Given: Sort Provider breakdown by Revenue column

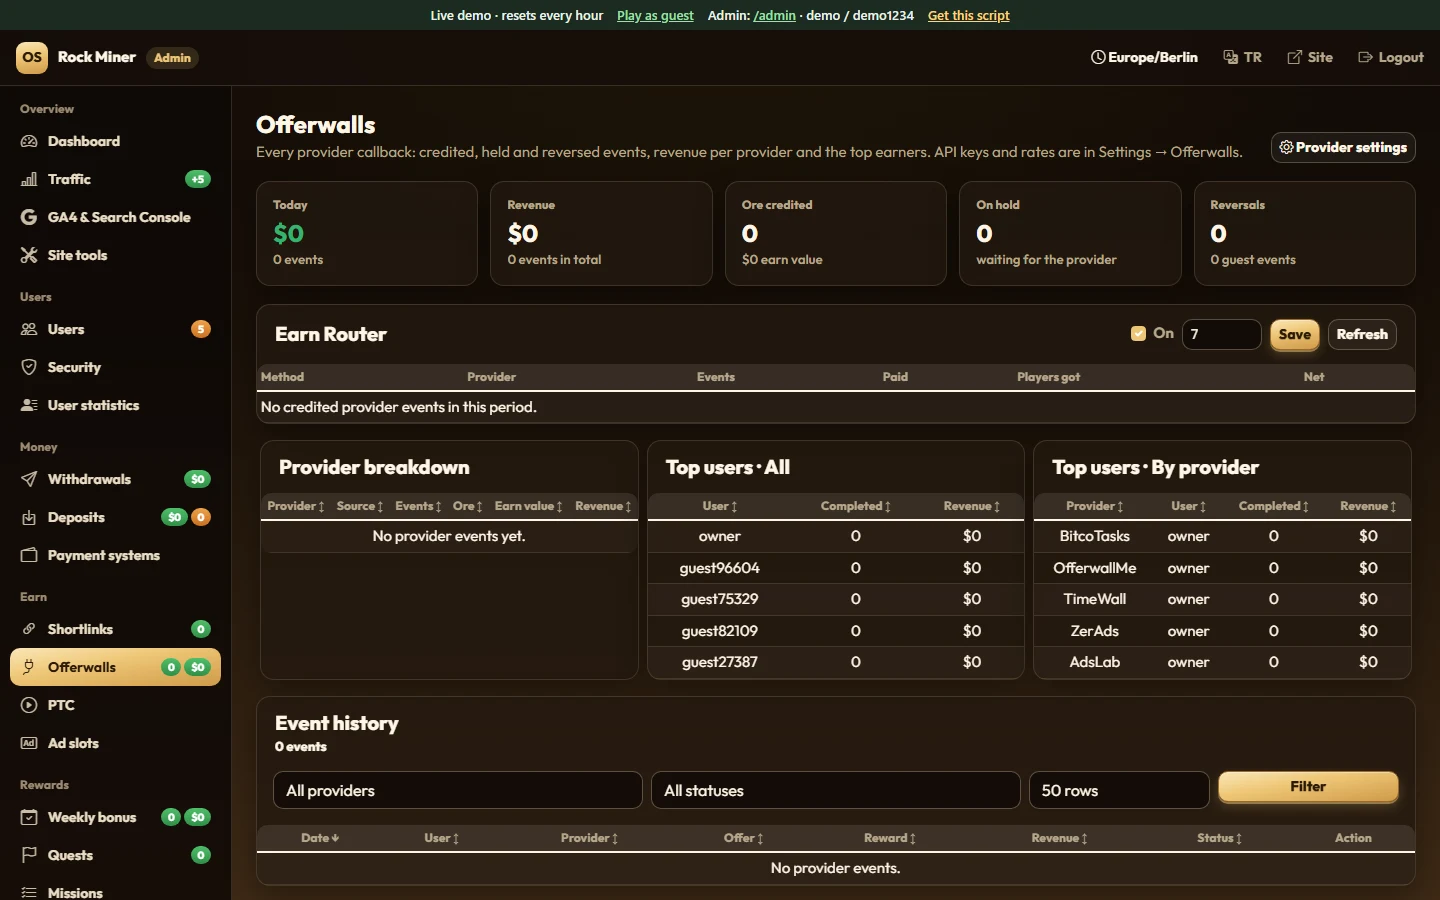Looking at the screenshot, I should [603, 506].
